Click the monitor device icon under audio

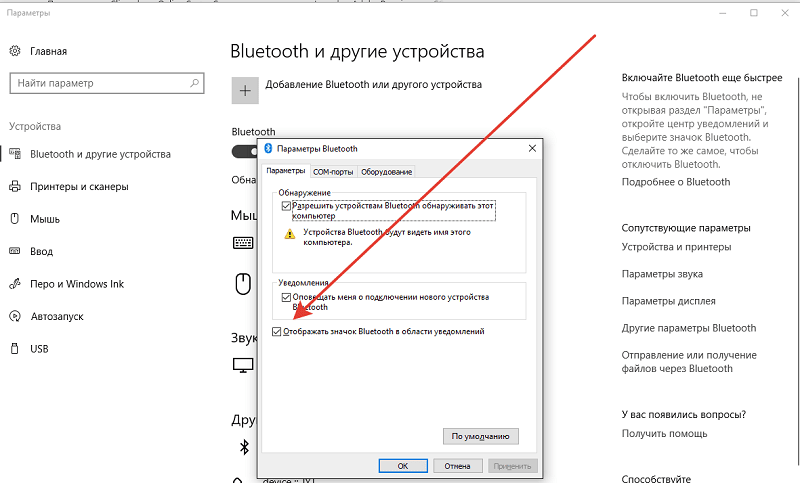tap(243, 365)
